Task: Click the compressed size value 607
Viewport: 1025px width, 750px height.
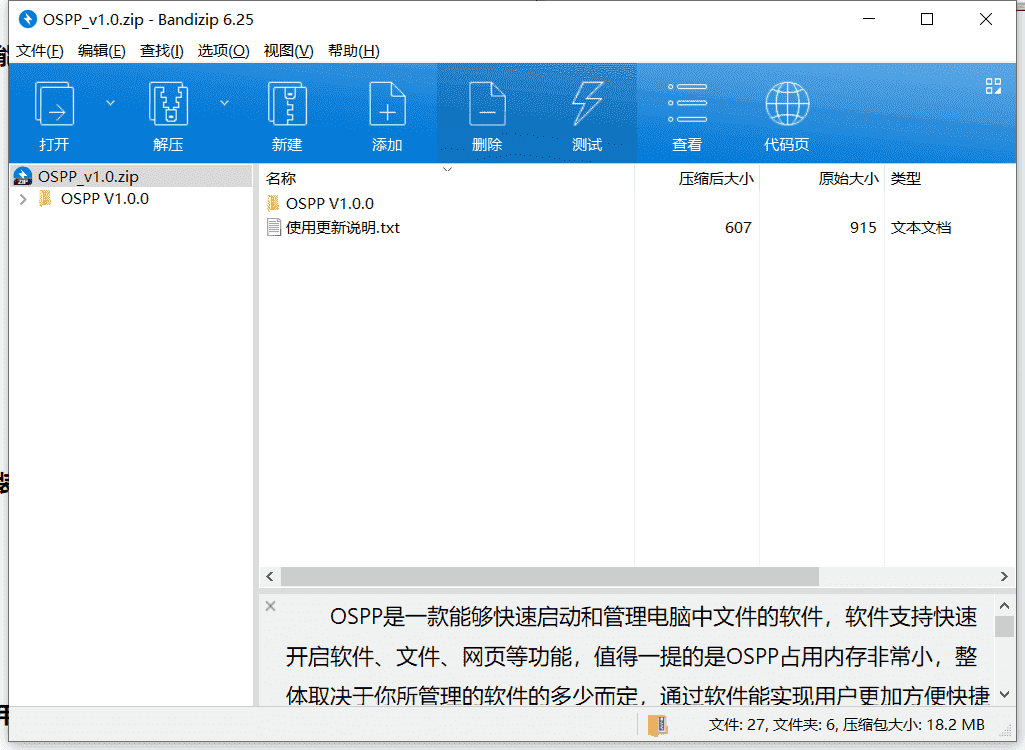Action: click(x=738, y=228)
